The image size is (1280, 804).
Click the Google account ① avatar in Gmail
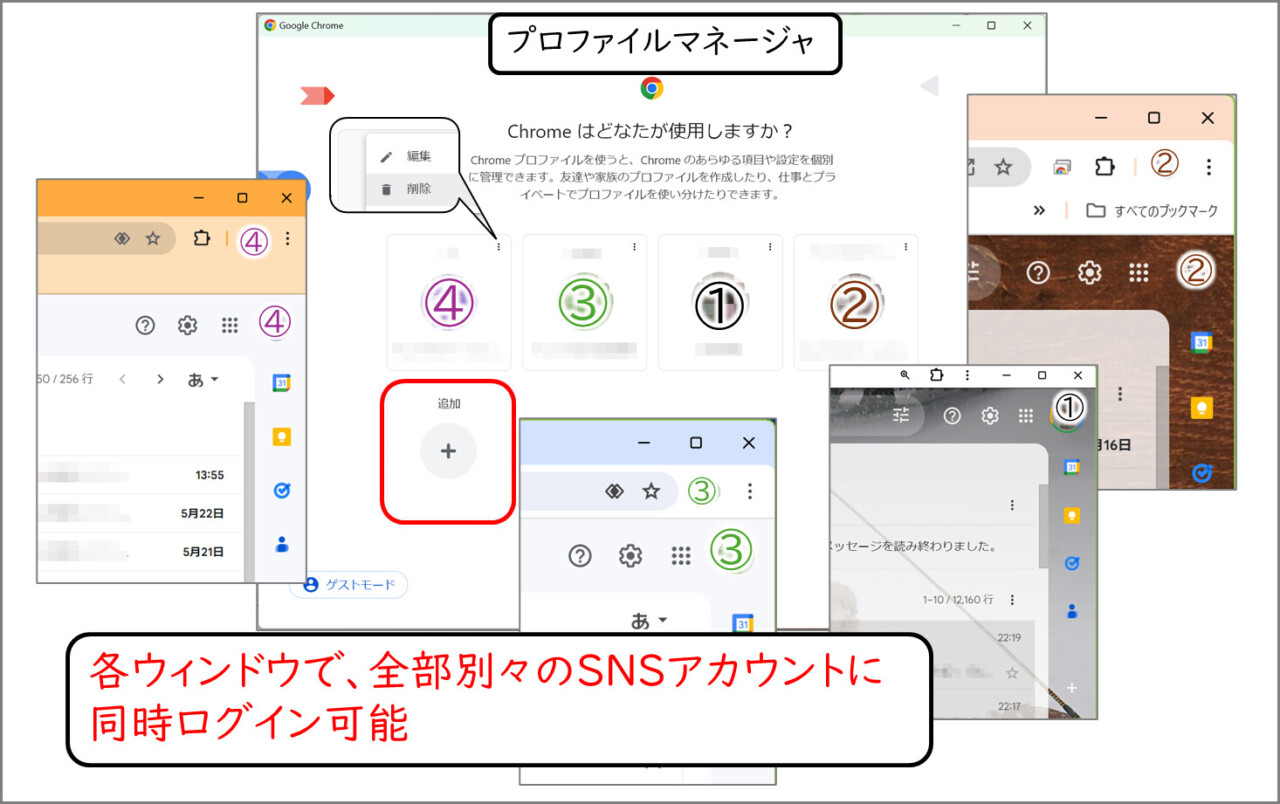click(1069, 409)
